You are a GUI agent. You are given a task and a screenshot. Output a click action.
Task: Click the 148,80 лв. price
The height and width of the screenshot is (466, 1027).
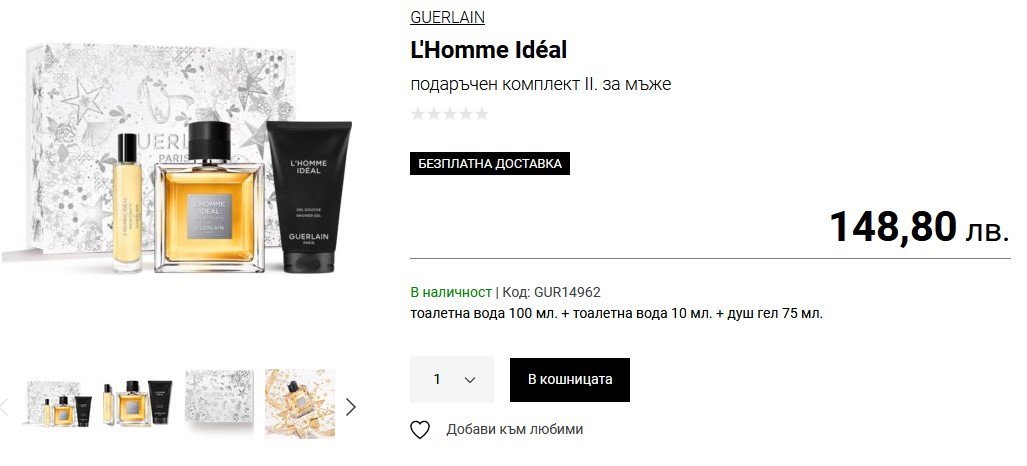(x=920, y=227)
